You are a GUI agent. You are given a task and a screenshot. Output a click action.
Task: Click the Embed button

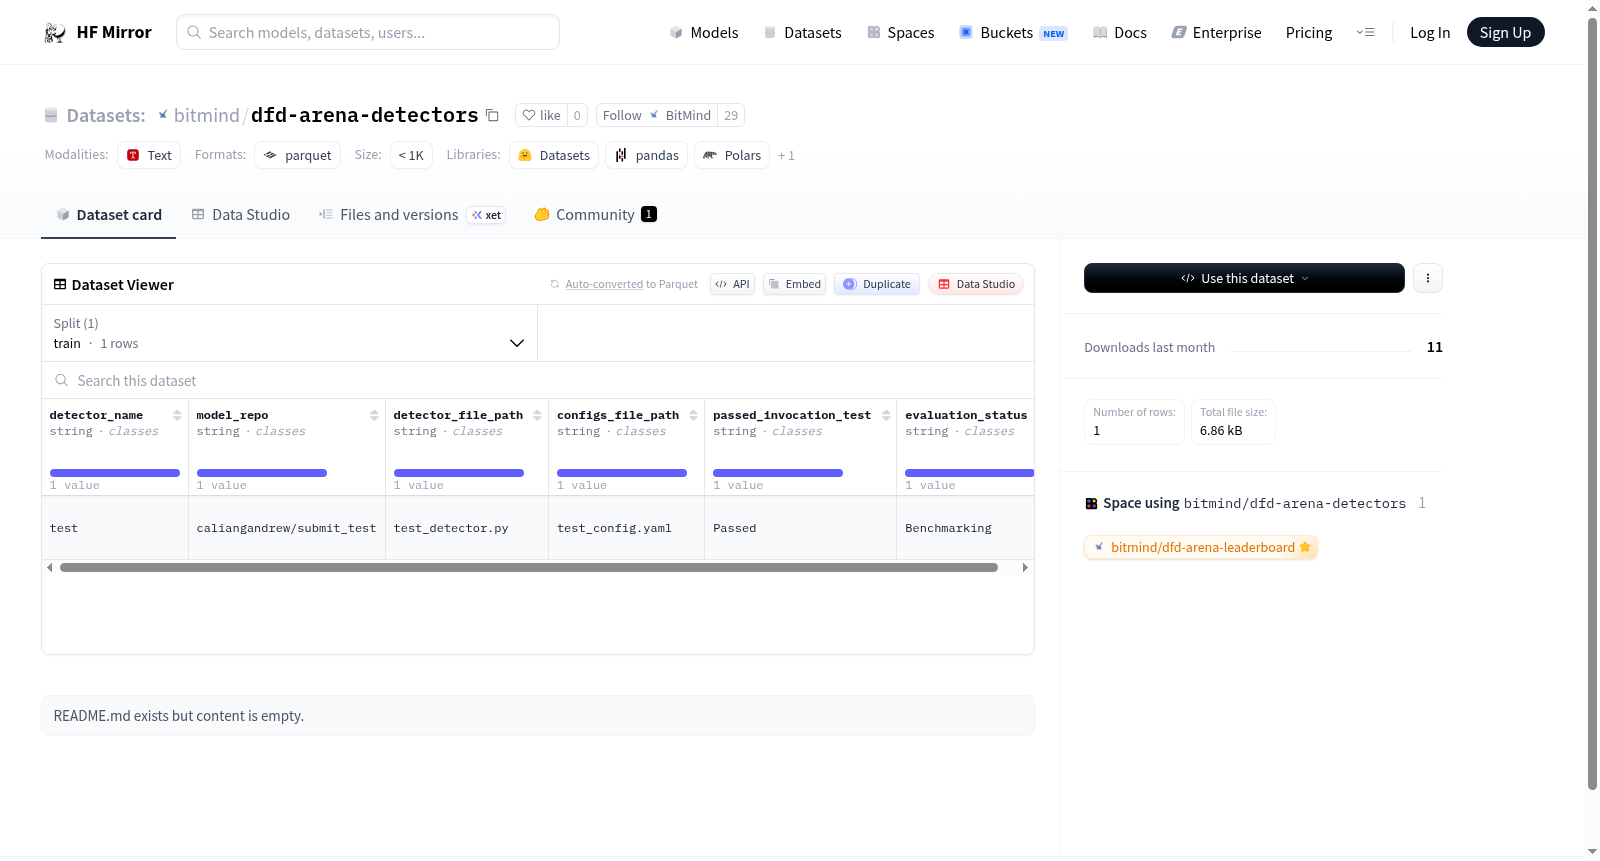click(795, 284)
